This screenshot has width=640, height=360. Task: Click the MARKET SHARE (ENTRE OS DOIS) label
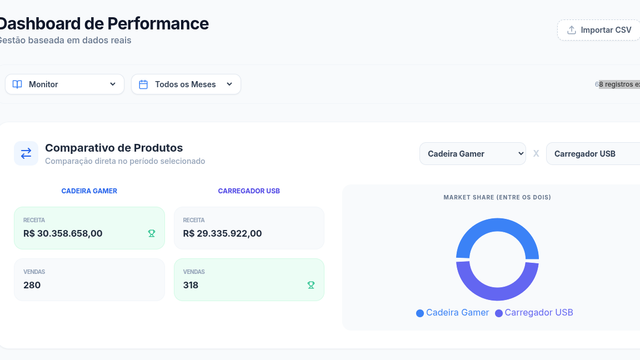coord(497,197)
